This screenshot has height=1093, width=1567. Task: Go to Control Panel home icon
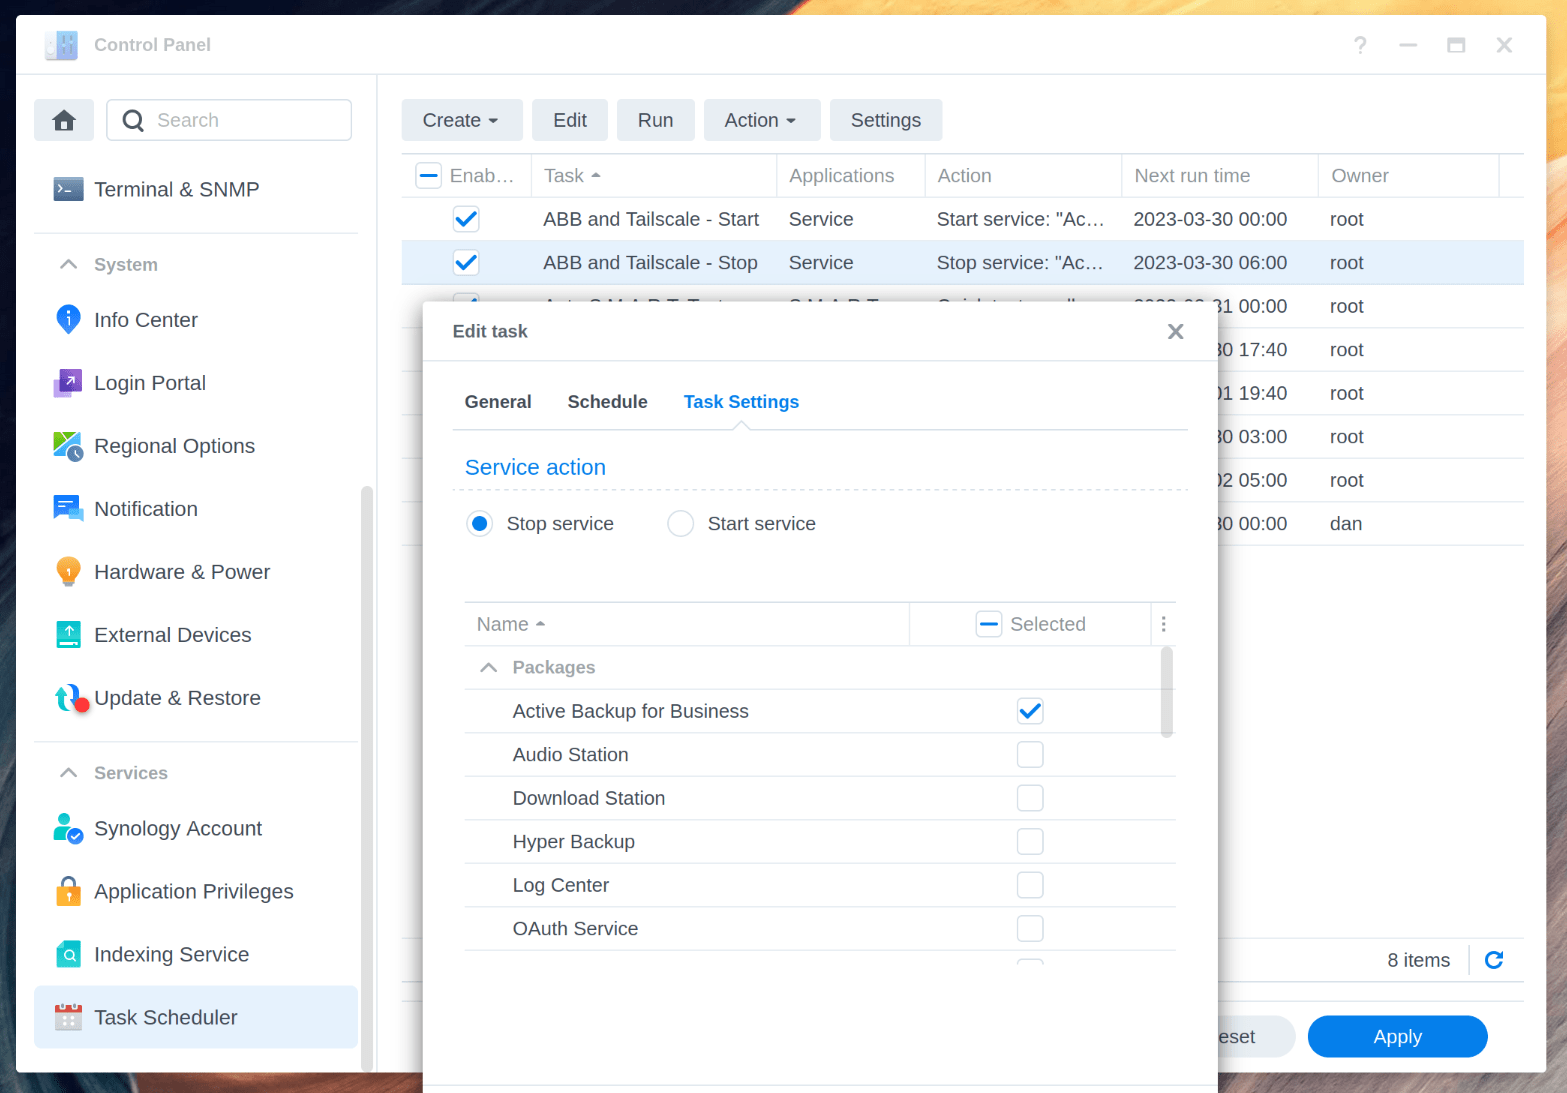(x=64, y=120)
